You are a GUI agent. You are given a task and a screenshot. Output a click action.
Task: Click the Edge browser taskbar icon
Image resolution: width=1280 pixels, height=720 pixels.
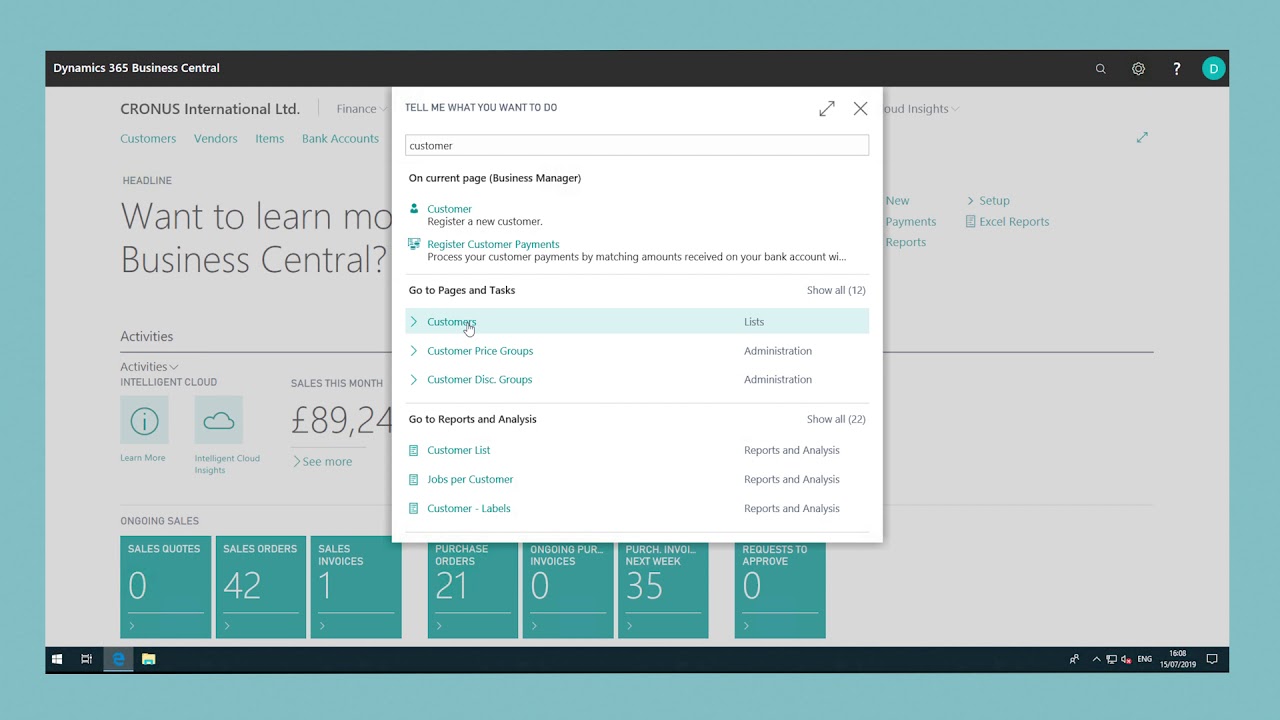click(x=118, y=659)
